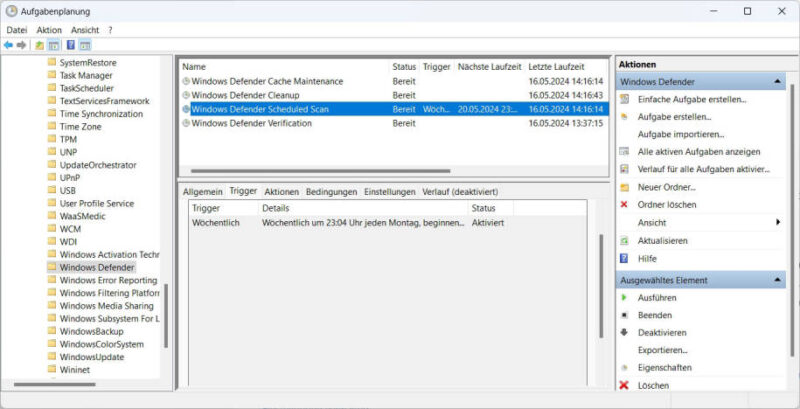Click the Forward arrow in toolbar
This screenshot has height=409, width=800.
tap(22, 45)
